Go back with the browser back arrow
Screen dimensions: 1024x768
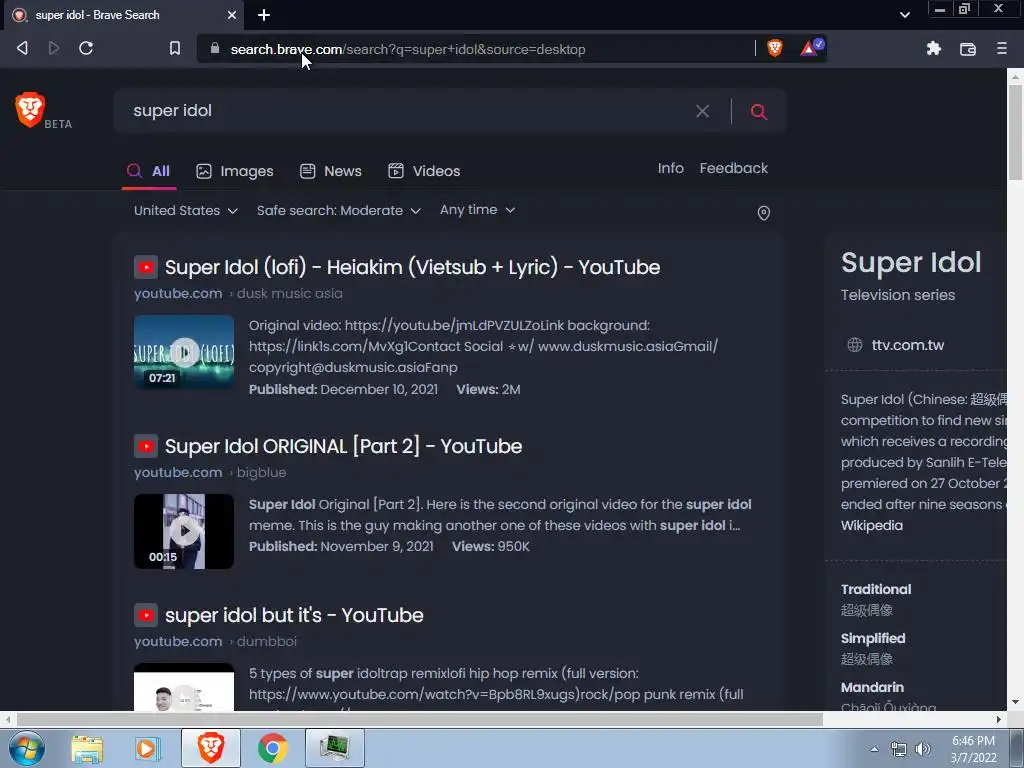[22, 48]
